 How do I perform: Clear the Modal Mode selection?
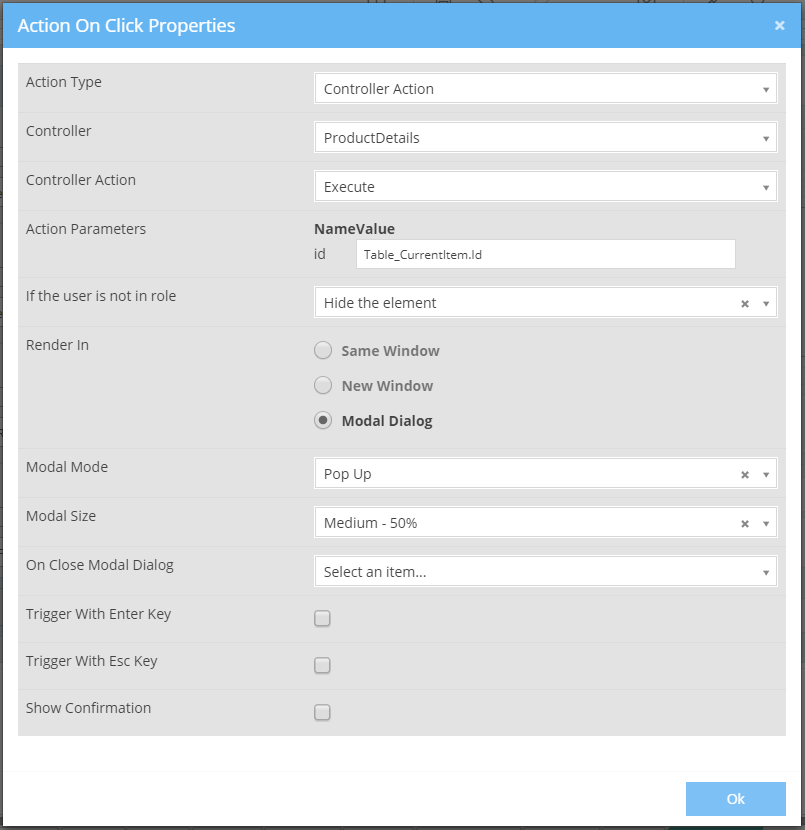(745, 473)
